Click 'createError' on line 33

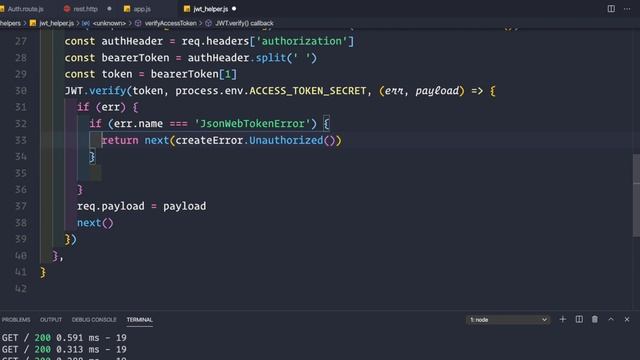point(209,140)
